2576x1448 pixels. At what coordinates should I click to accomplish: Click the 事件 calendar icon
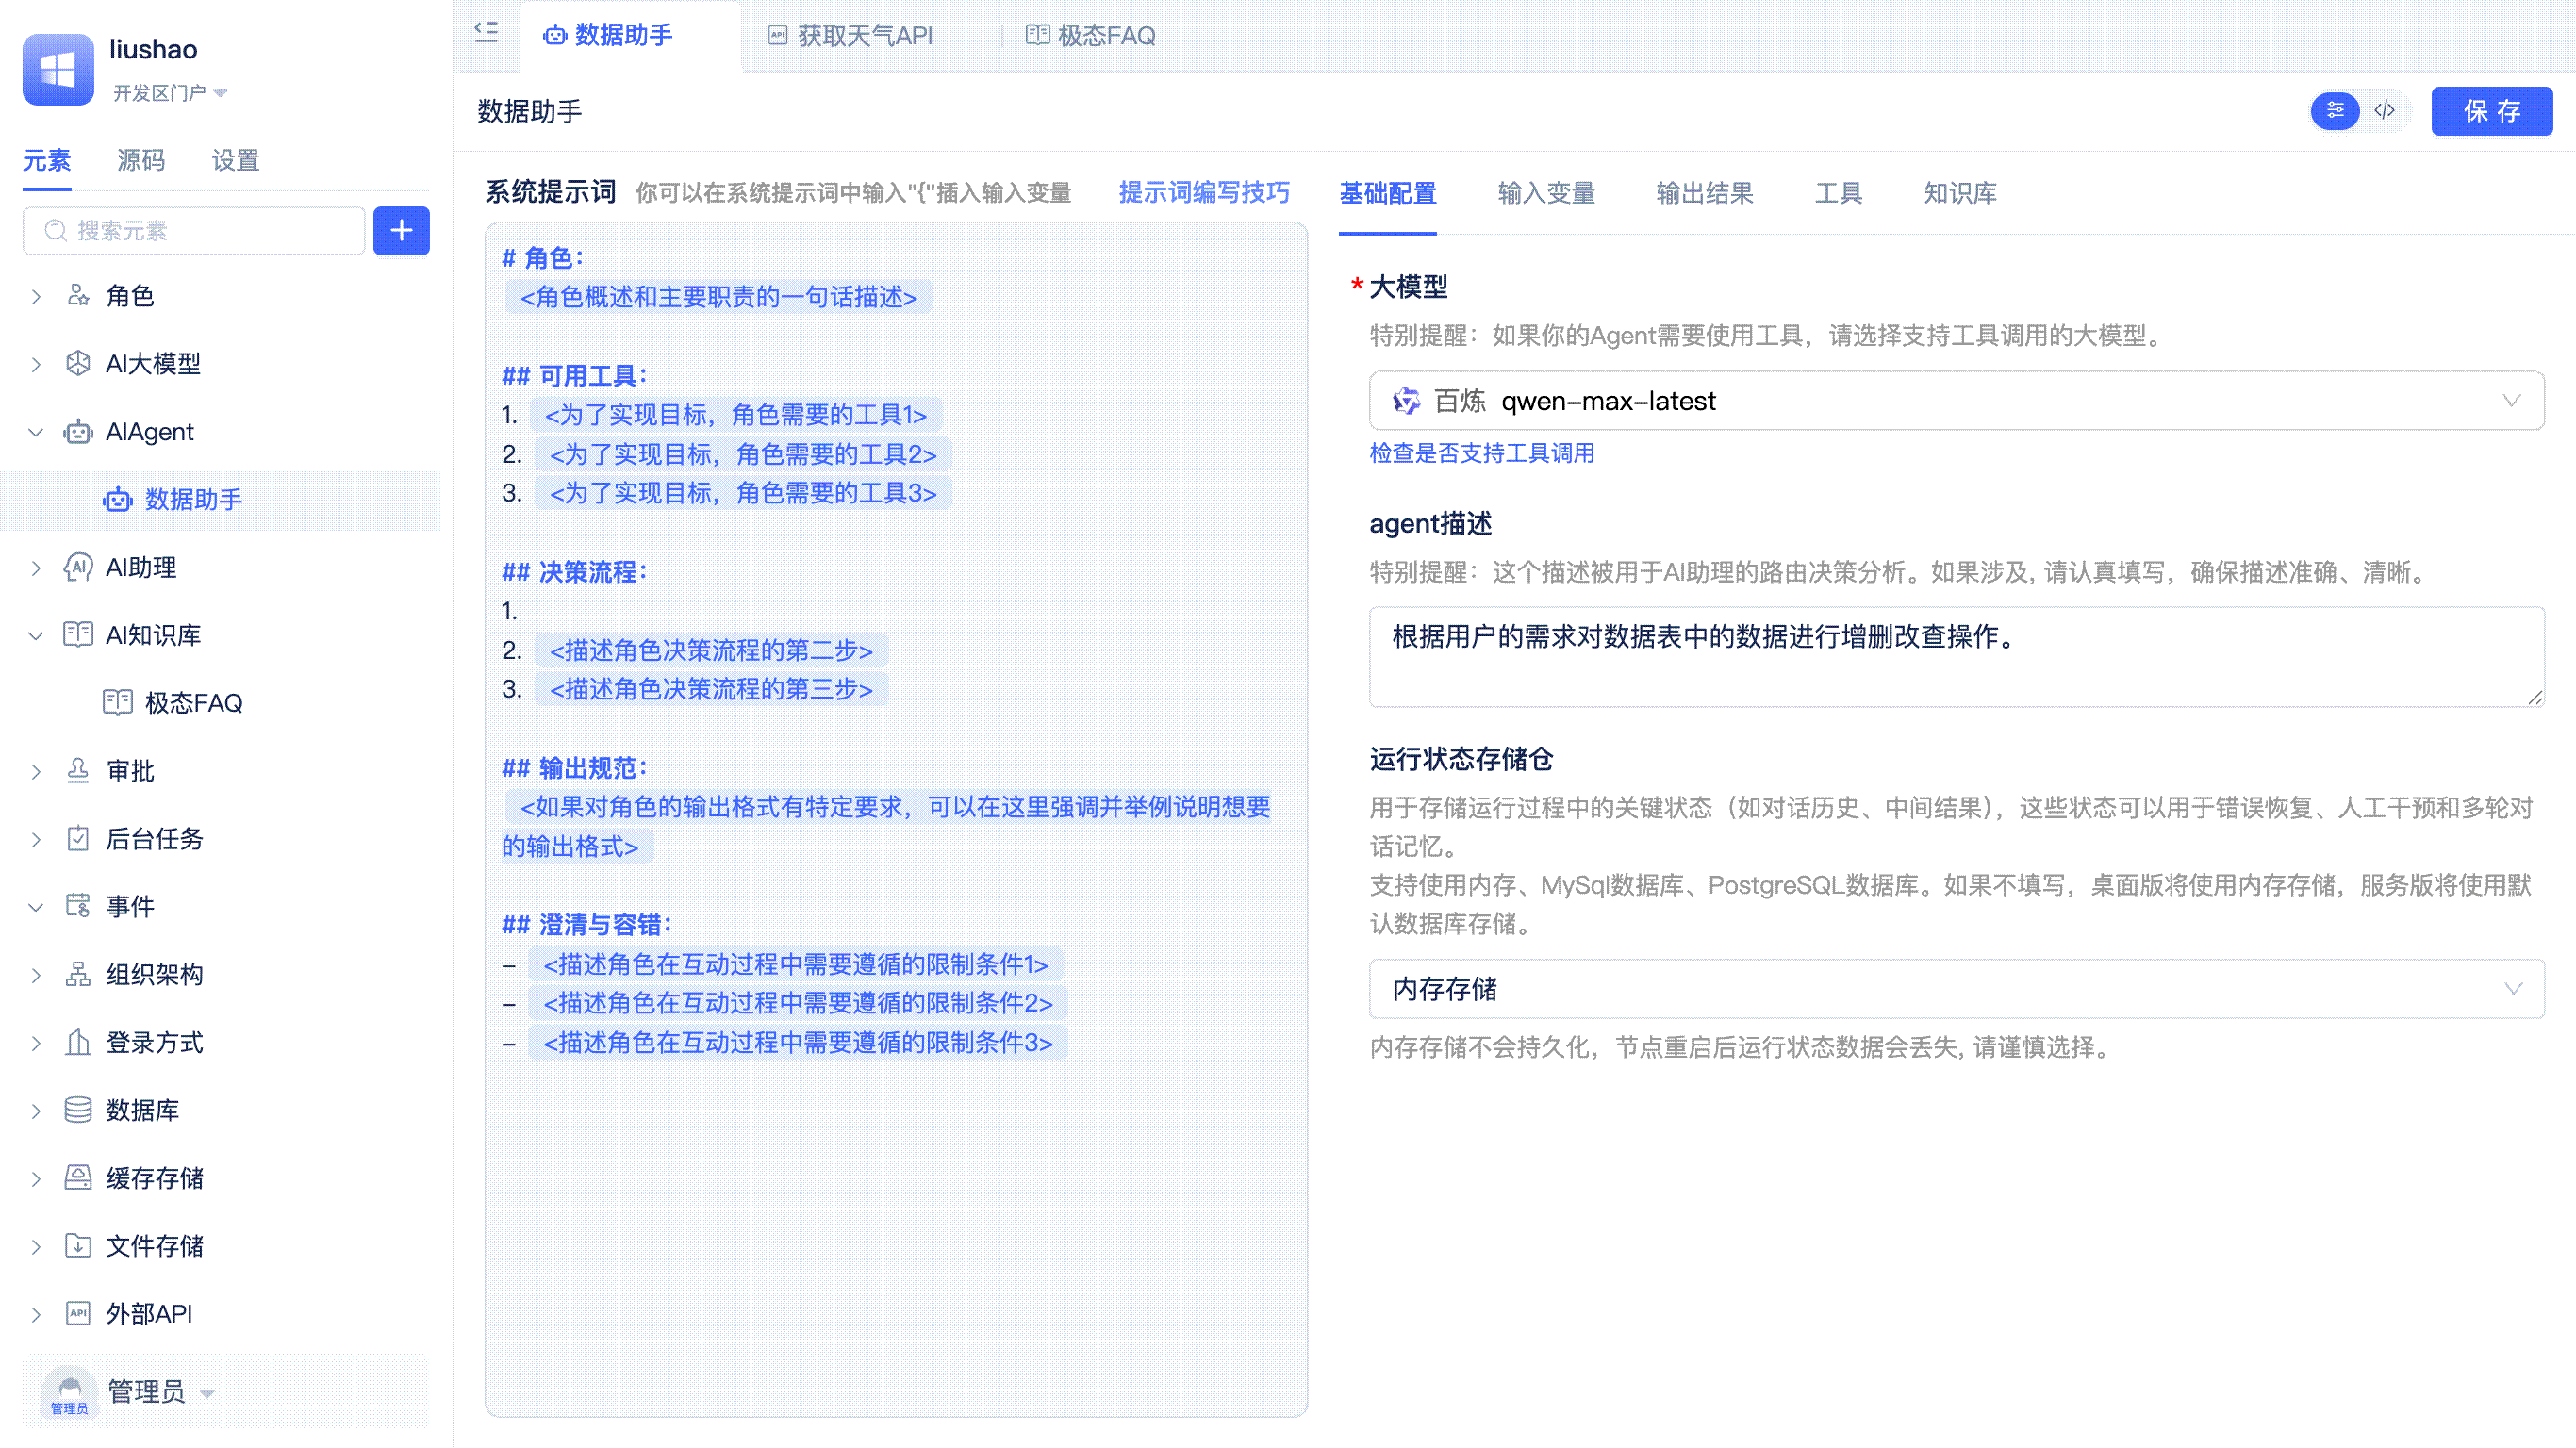tap(78, 907)
